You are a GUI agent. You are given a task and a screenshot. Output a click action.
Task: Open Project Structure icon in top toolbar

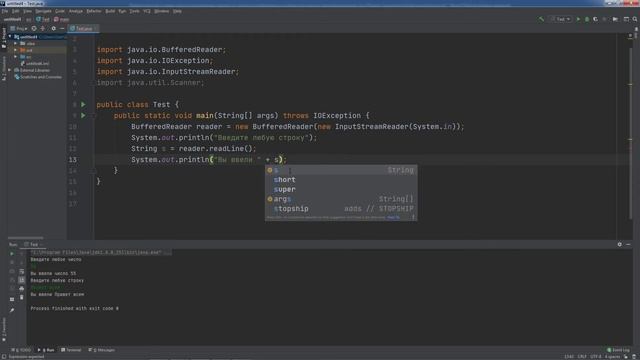pos(626,19)
